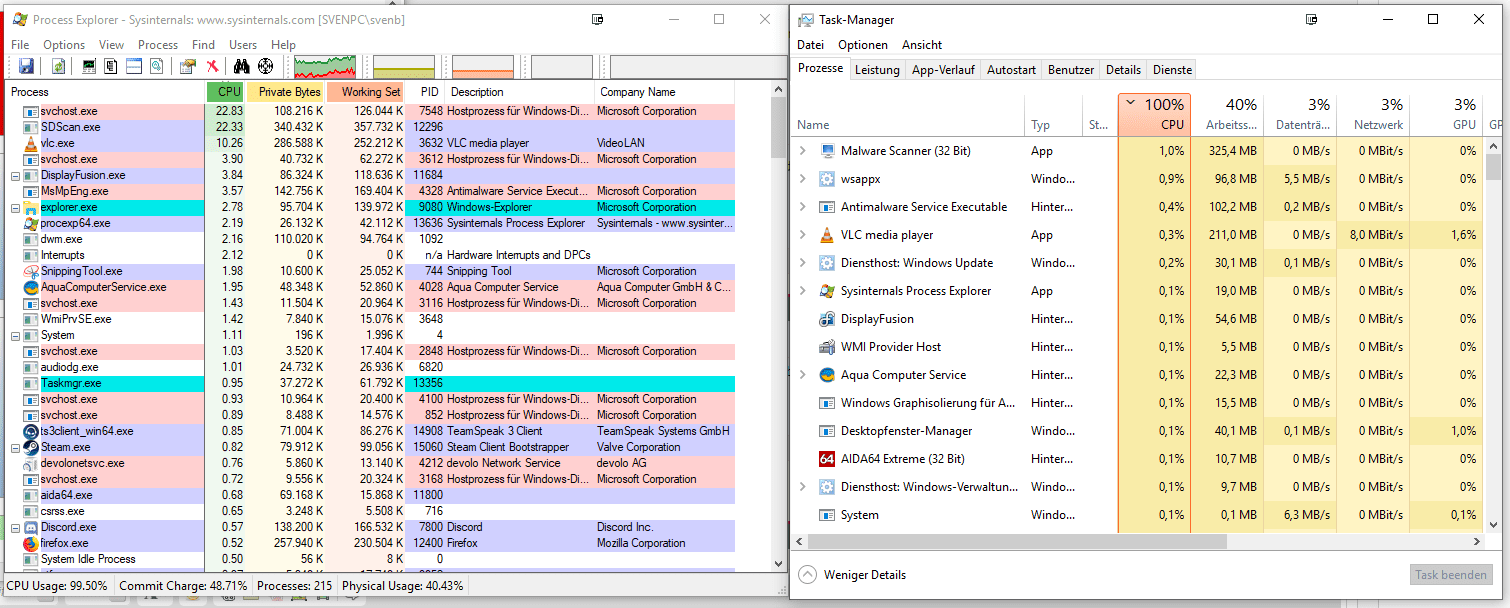Collapse the explorer.exe tree node

tap(15, 207)
